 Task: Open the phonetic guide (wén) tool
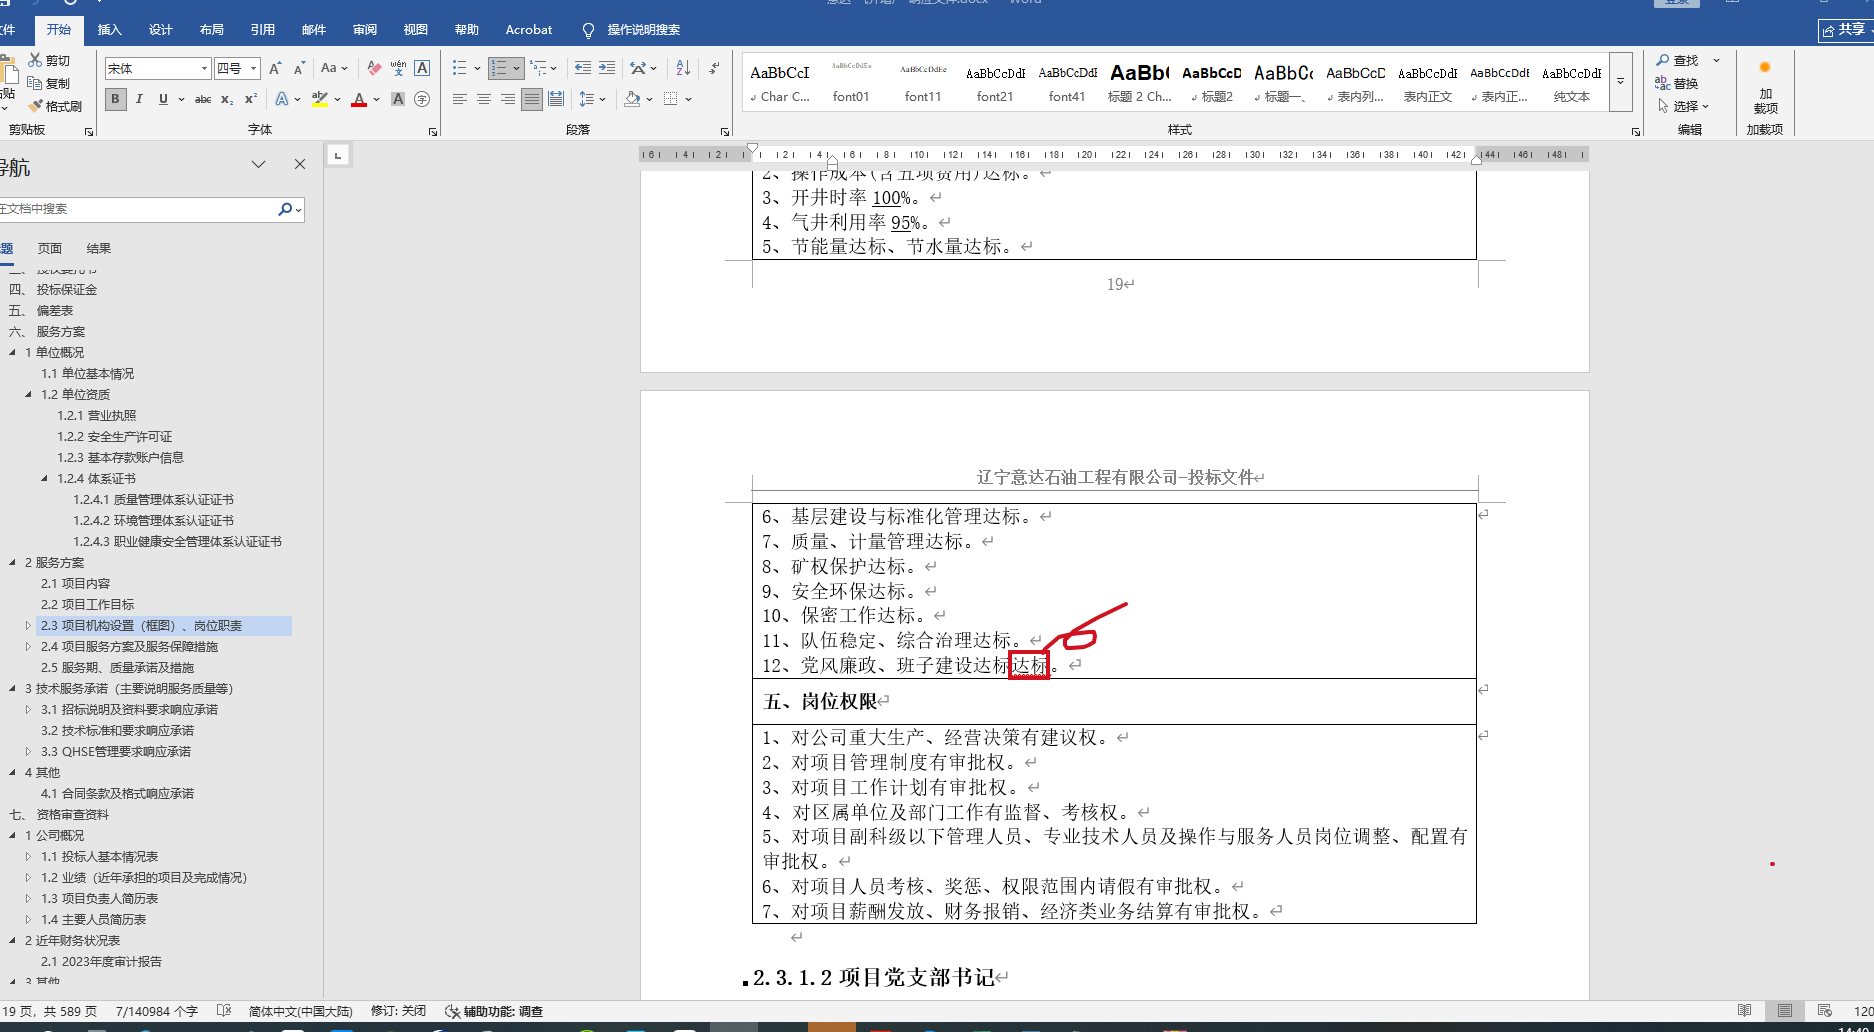pos(398,68)
